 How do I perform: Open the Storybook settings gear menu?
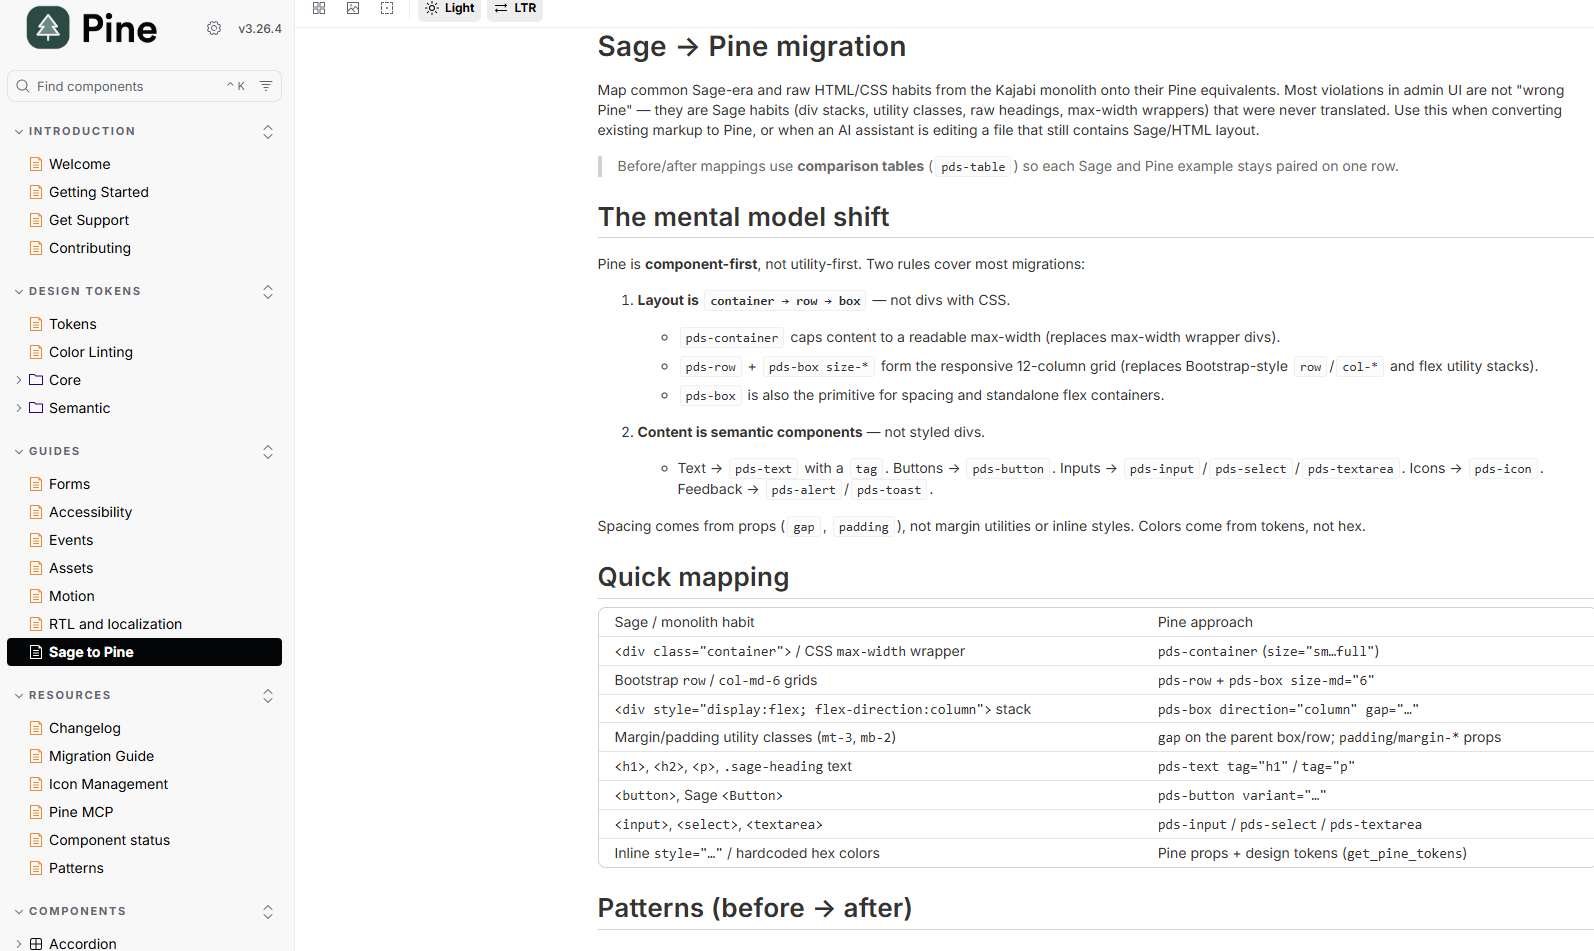214,28
